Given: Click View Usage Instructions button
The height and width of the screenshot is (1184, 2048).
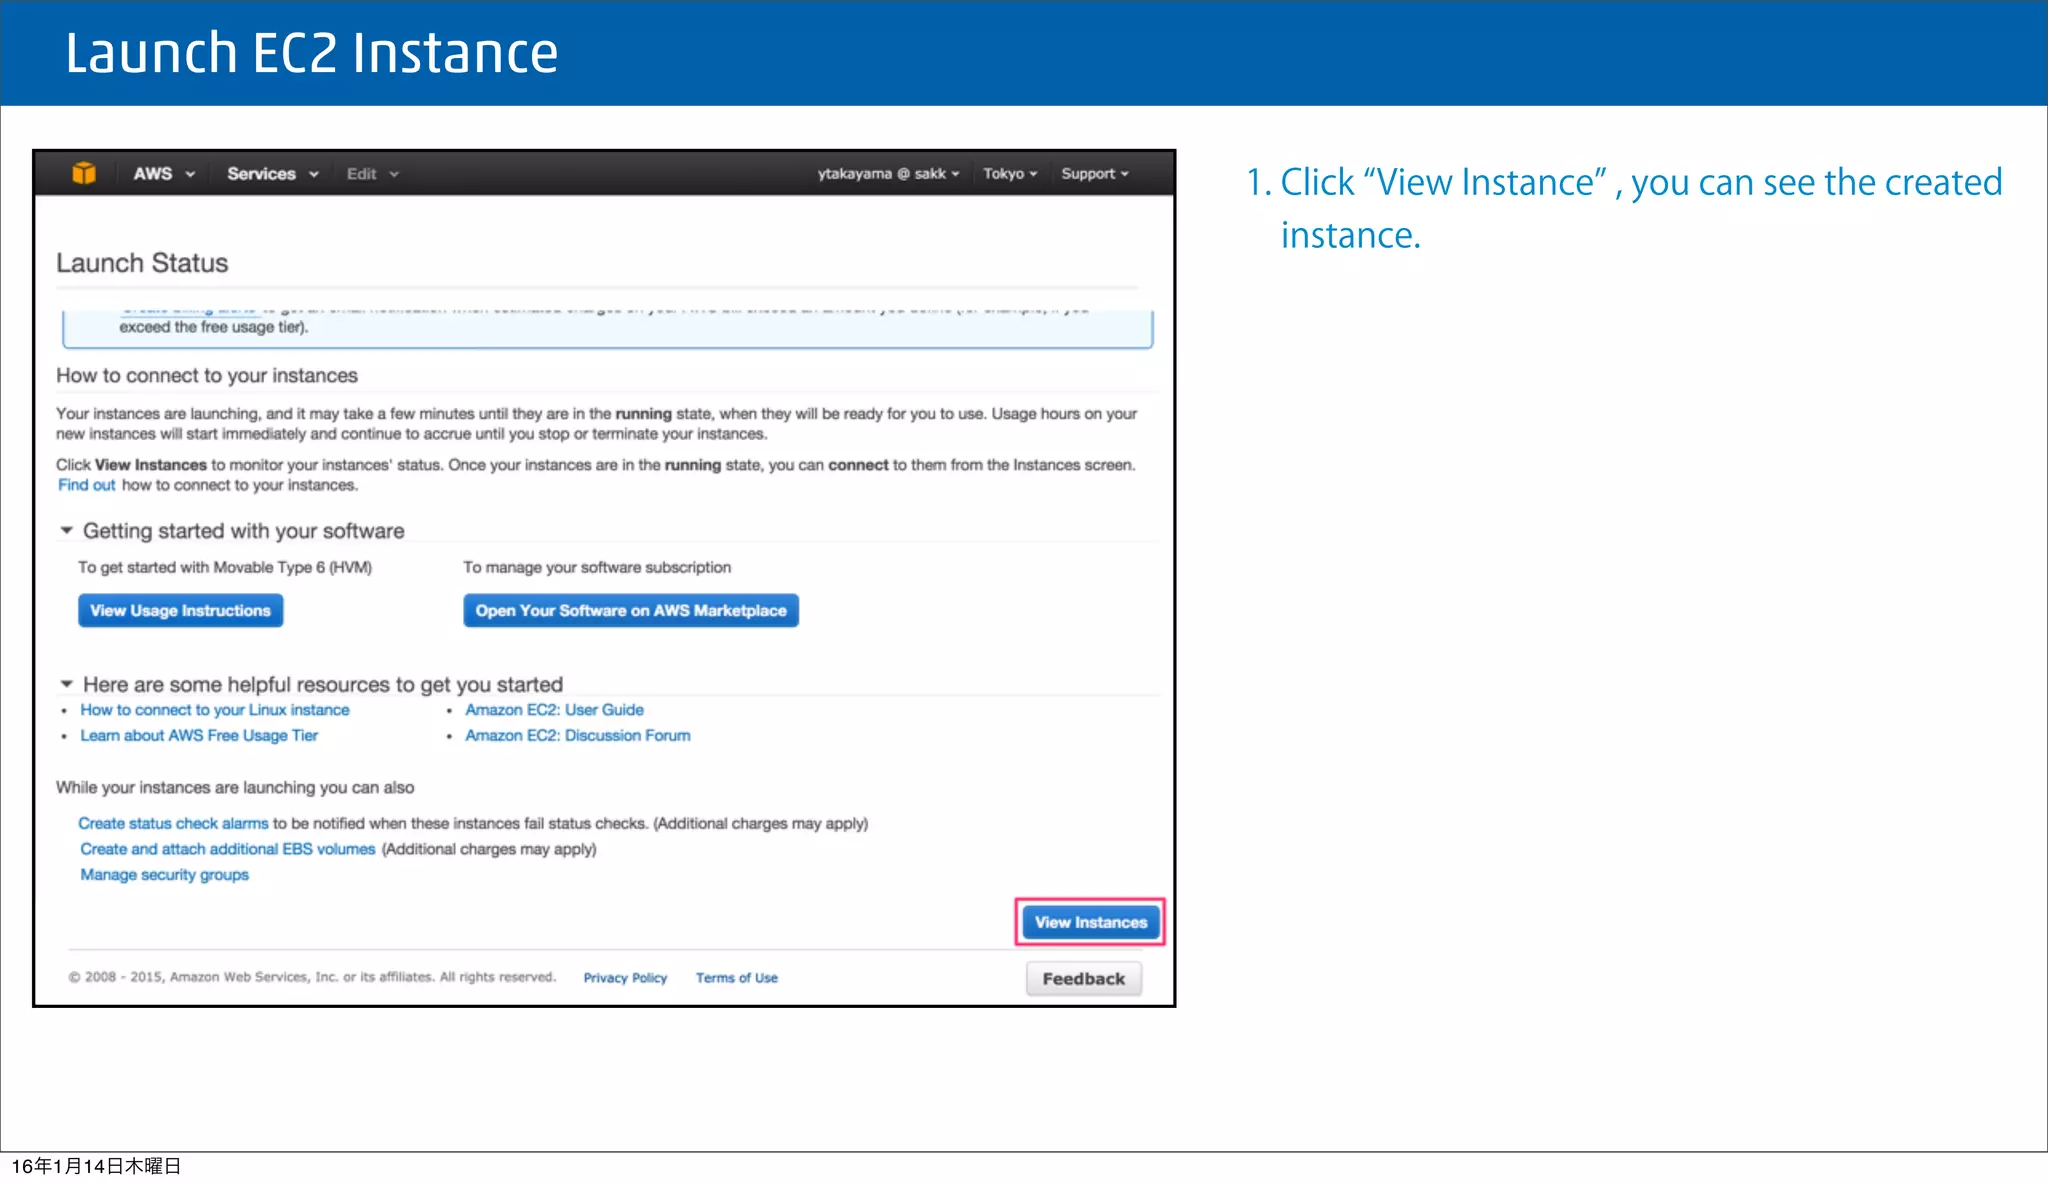Looking at the screenshot, I should point(180,610).
